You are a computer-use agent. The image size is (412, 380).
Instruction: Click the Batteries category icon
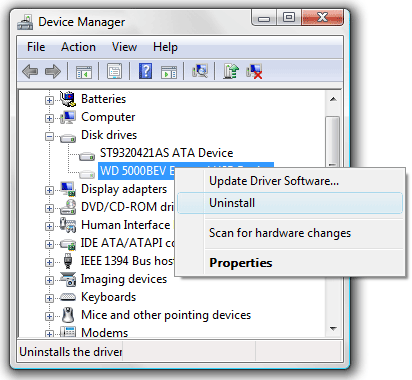tap(68, 99)
